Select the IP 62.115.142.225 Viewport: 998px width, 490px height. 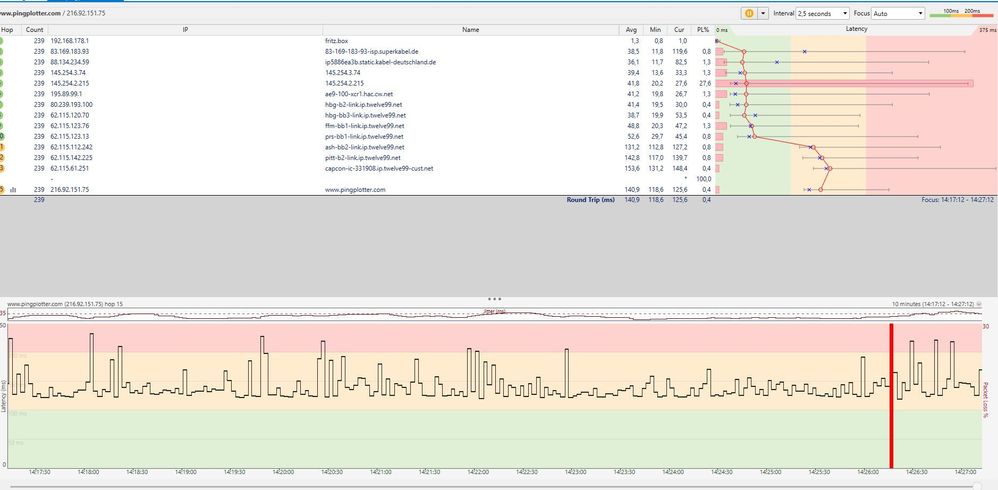click(x=71, y=158)
